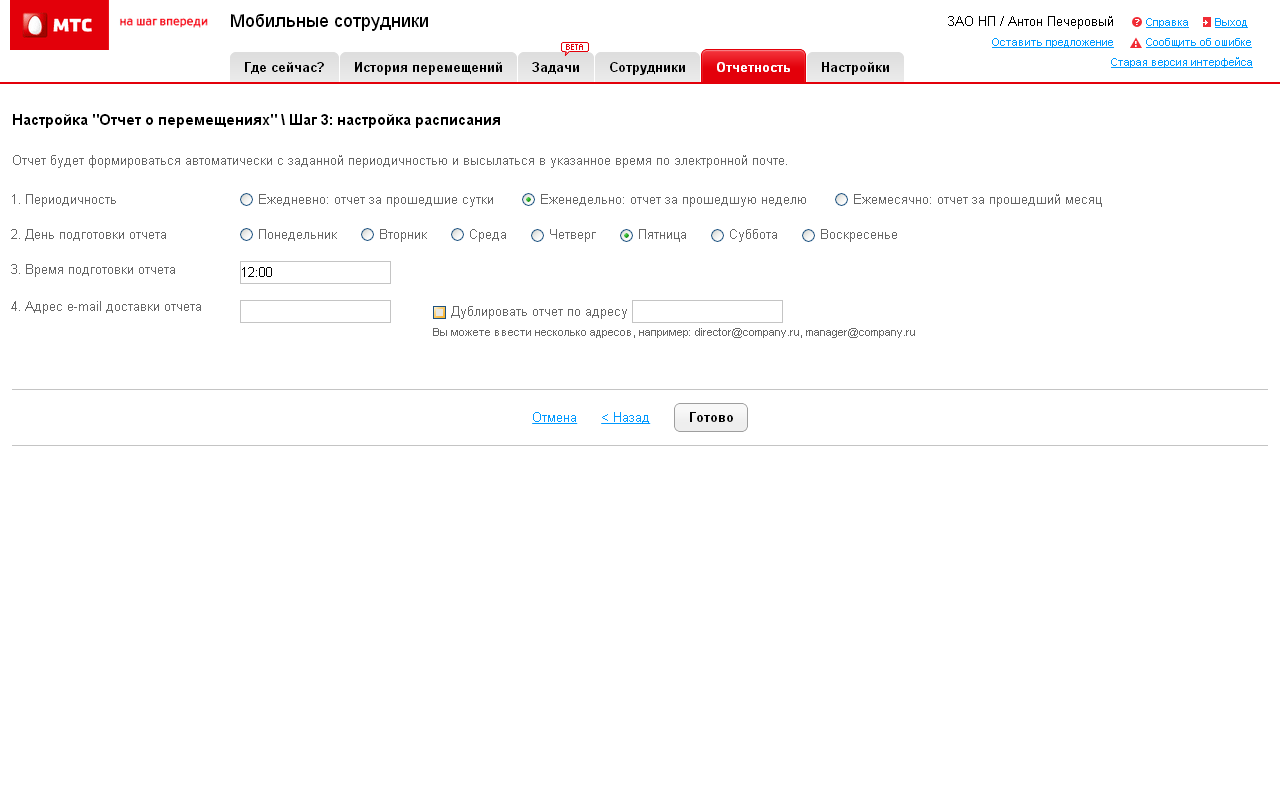The image size is (1280, 800).
Task: Click the red exit icon near Выход
Action: pyautogui.click(x=1207, y=22)
